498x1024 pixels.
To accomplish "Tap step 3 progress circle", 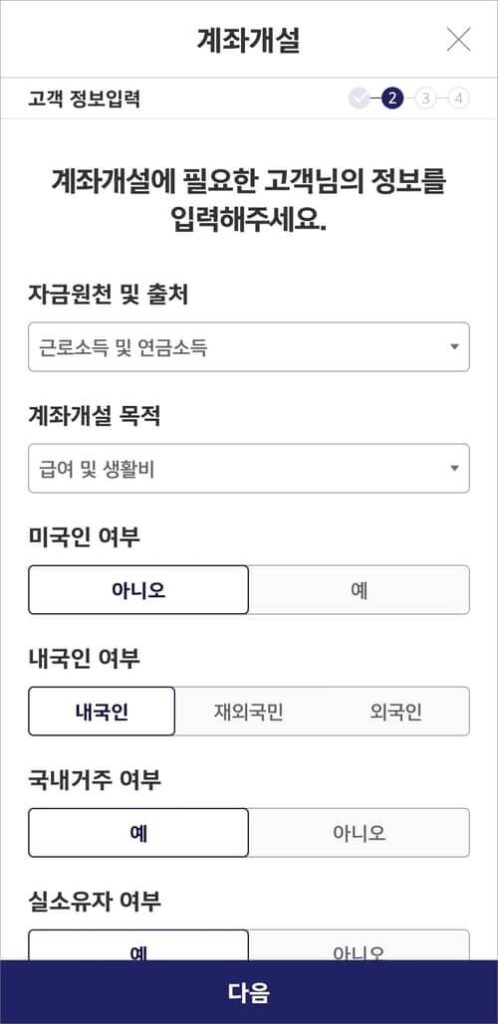I will pyautogui.click(x=426, y=99).
